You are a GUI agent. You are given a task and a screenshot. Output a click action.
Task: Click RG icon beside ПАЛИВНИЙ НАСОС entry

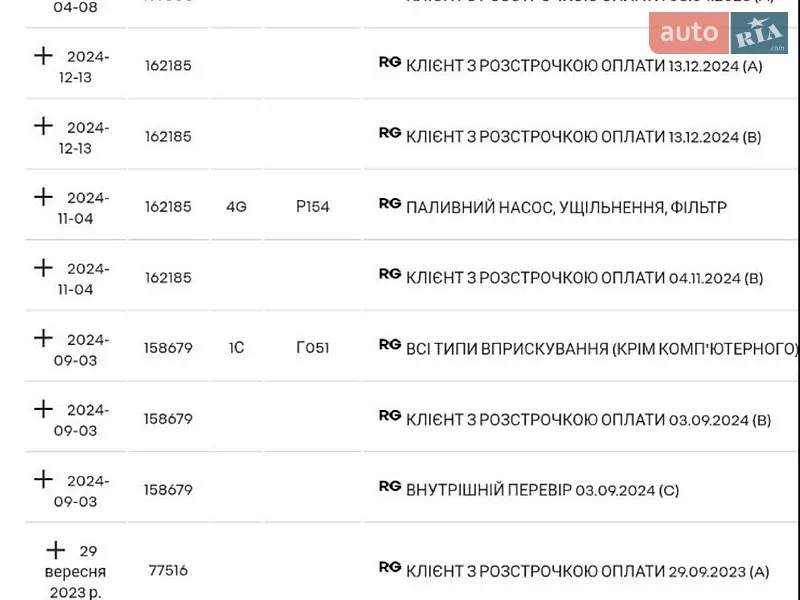[390, 204]
